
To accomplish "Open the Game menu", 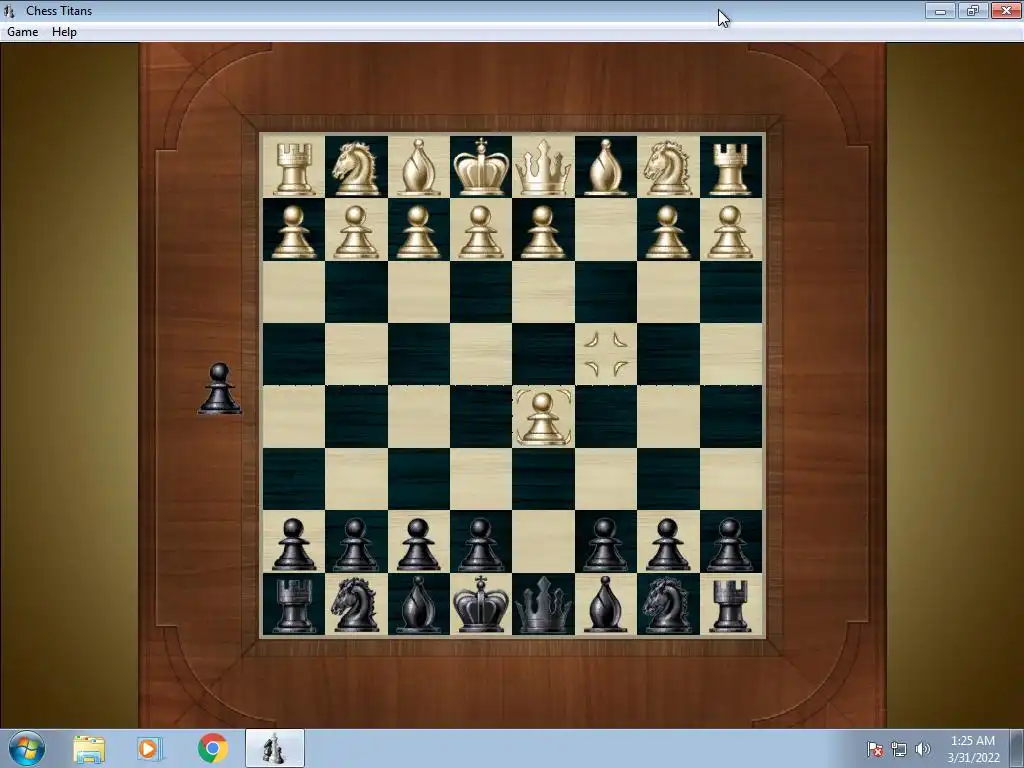I will point(22,32).
